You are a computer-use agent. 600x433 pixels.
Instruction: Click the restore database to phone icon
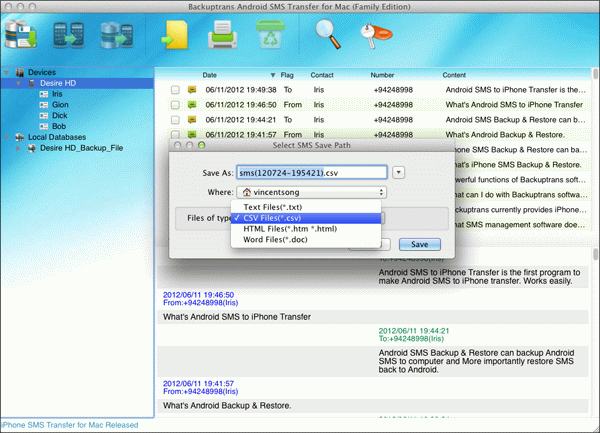click(117, 35)
